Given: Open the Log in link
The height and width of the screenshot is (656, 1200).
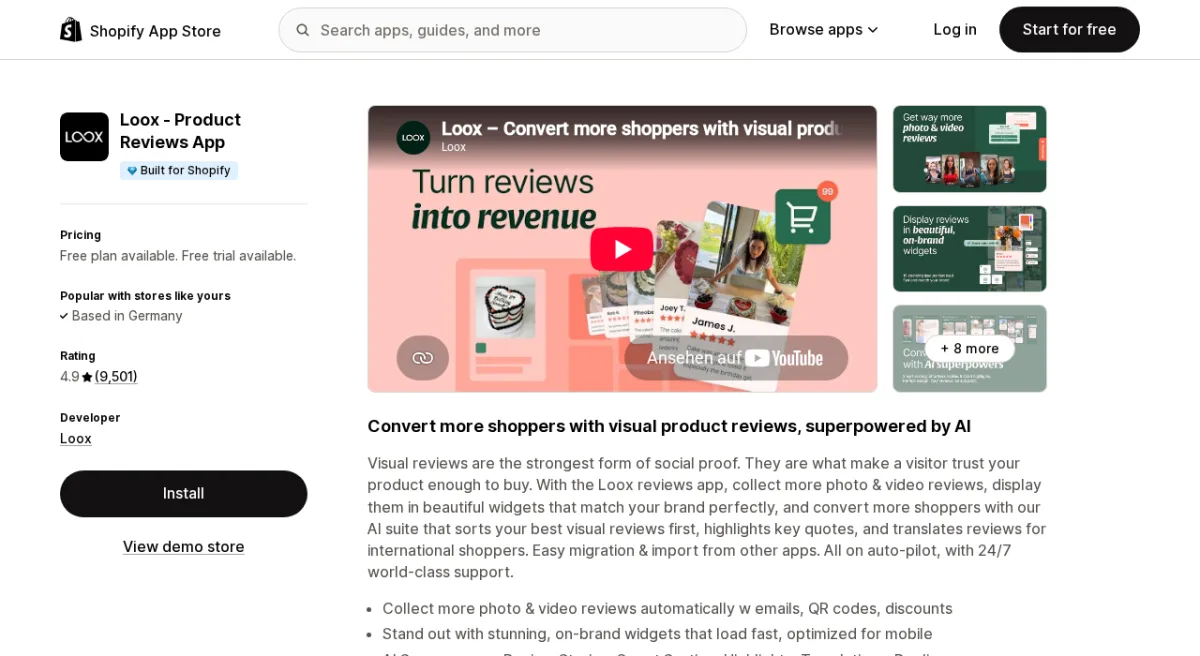Looking at the screenshot, I should point(955,30).
